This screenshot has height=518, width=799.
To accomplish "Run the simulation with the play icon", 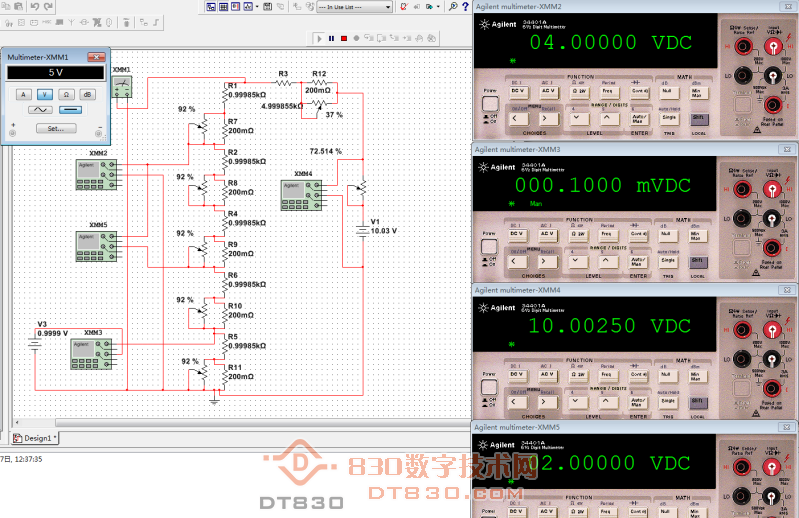I will pos(321,38).
